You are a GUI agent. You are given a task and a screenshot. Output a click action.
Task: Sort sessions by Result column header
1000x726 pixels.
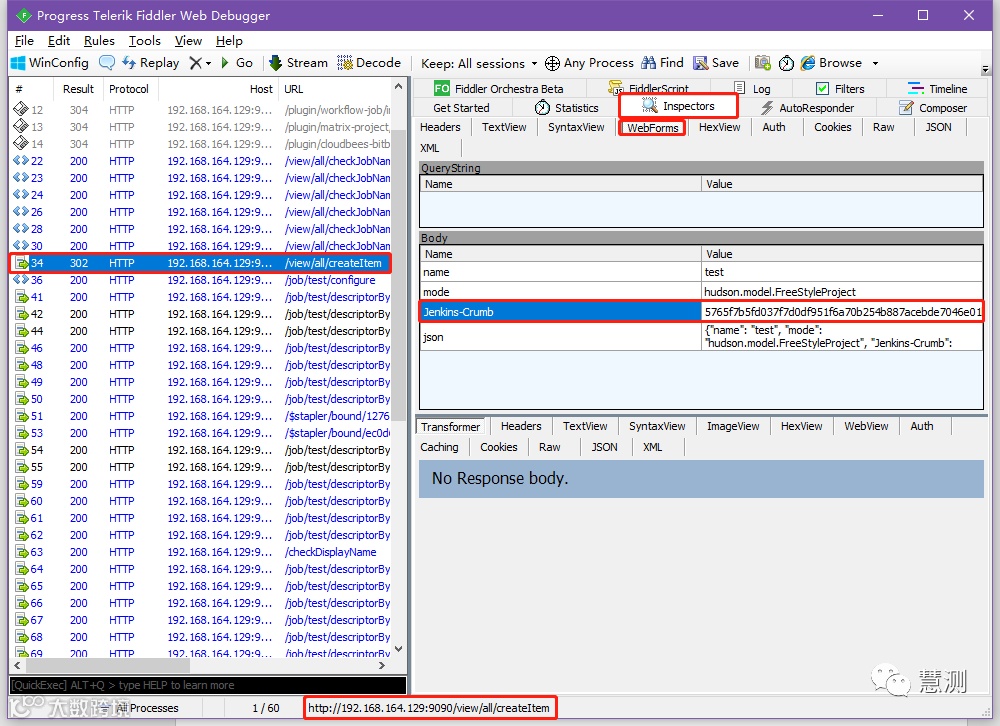pyautogui.click(x=78, y=89)
